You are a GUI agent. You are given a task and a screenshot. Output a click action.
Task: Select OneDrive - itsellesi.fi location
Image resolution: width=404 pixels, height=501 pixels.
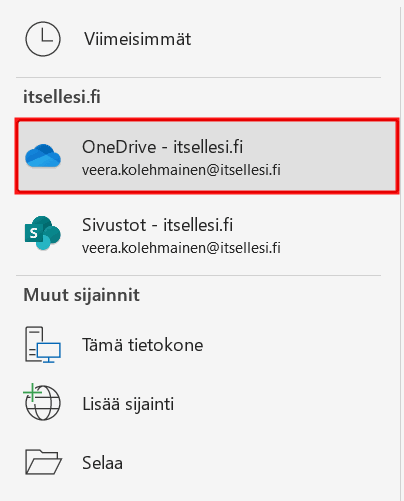coord(207,156)
